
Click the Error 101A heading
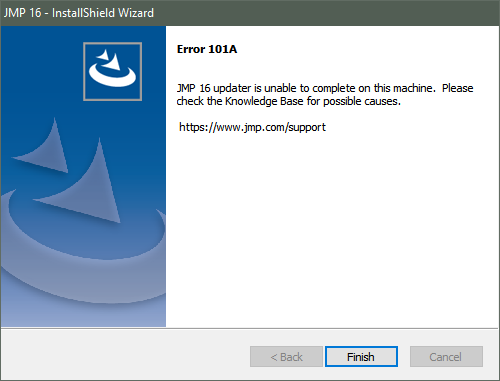click(x=207, y=49)
